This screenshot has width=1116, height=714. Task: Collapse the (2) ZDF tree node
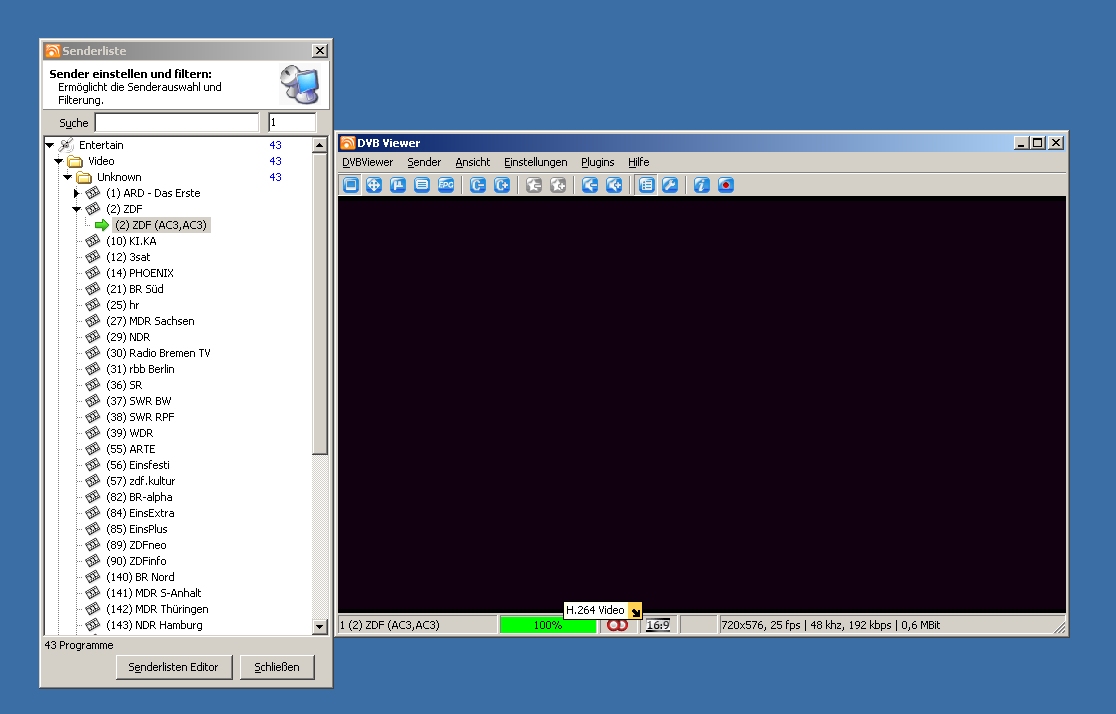tap(77, 209)
